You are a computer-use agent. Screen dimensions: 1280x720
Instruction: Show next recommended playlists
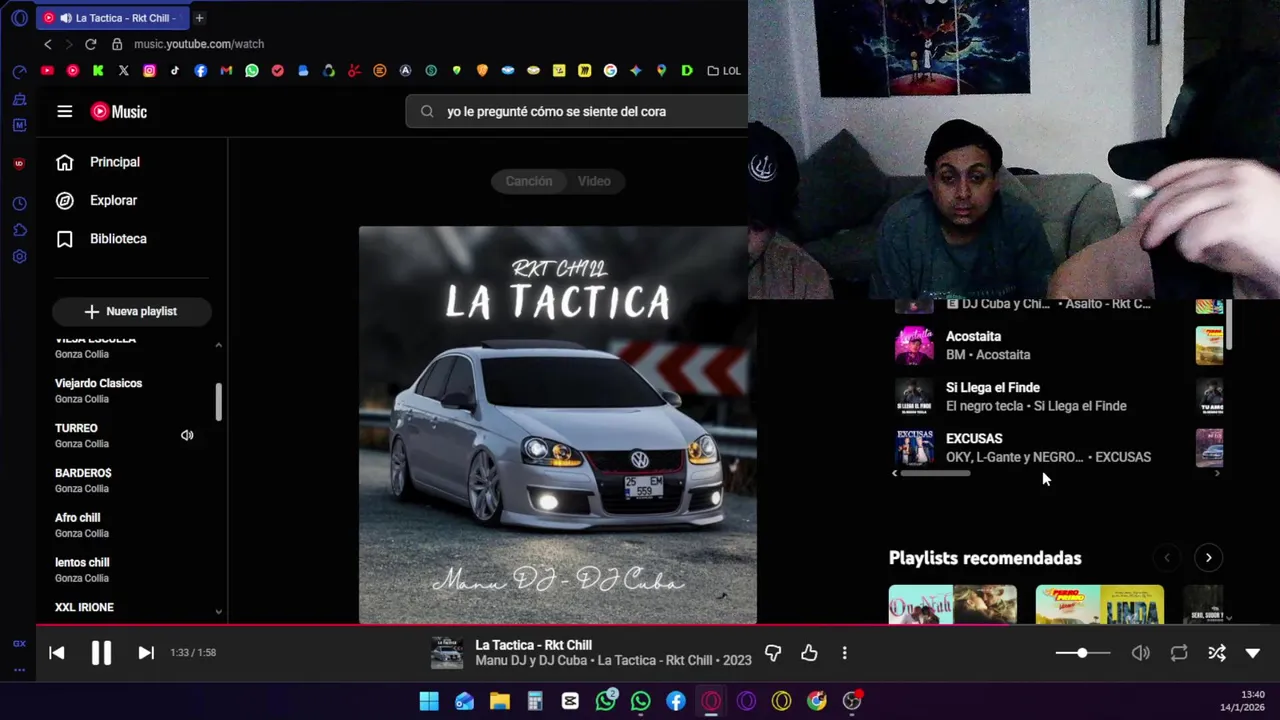pos(1208,558)
